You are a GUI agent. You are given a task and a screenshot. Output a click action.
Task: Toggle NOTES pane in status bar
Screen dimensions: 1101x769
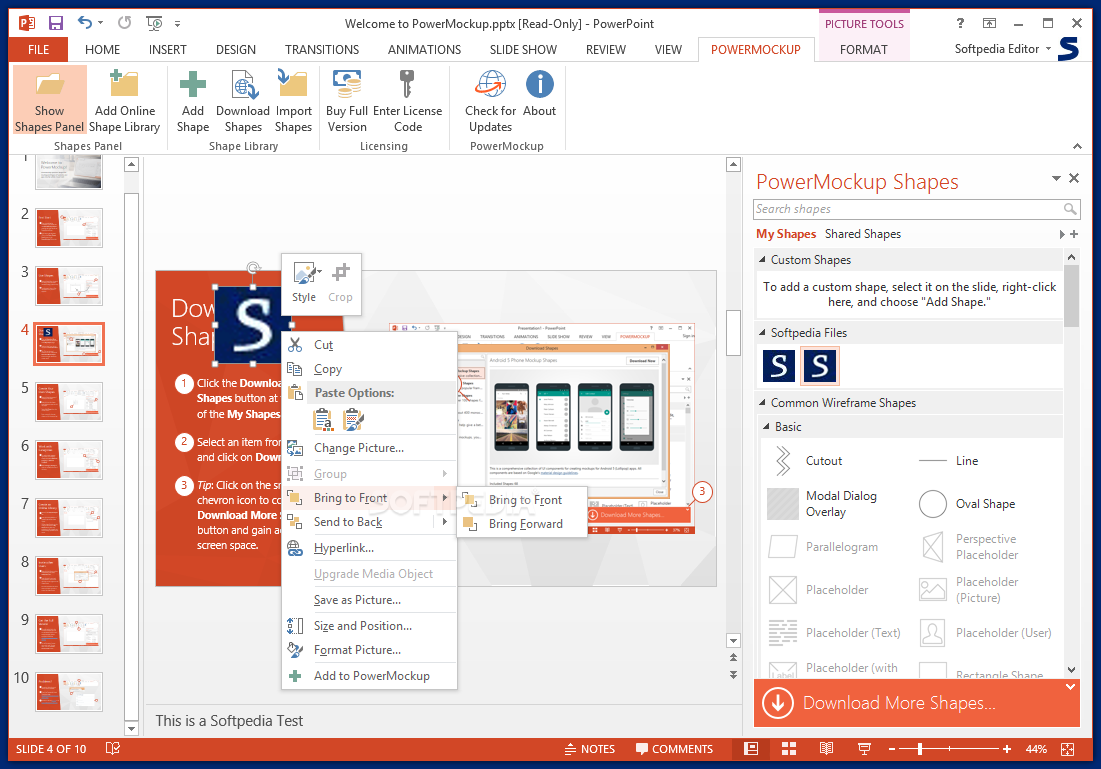(x=590, y=749)
